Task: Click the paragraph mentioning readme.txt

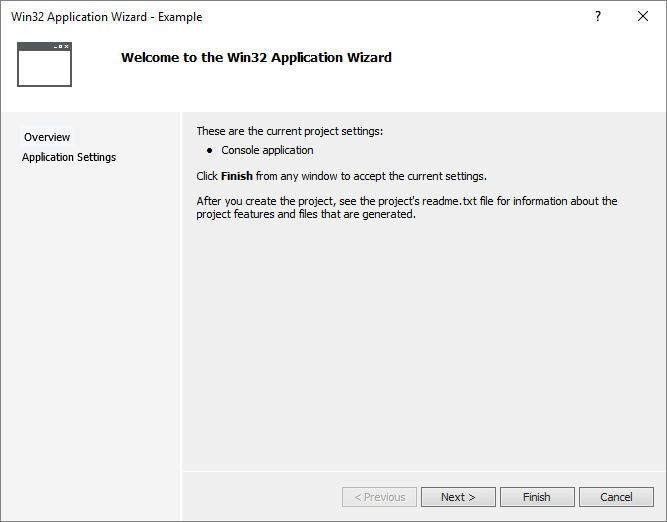Action: [x=407, y=208]
